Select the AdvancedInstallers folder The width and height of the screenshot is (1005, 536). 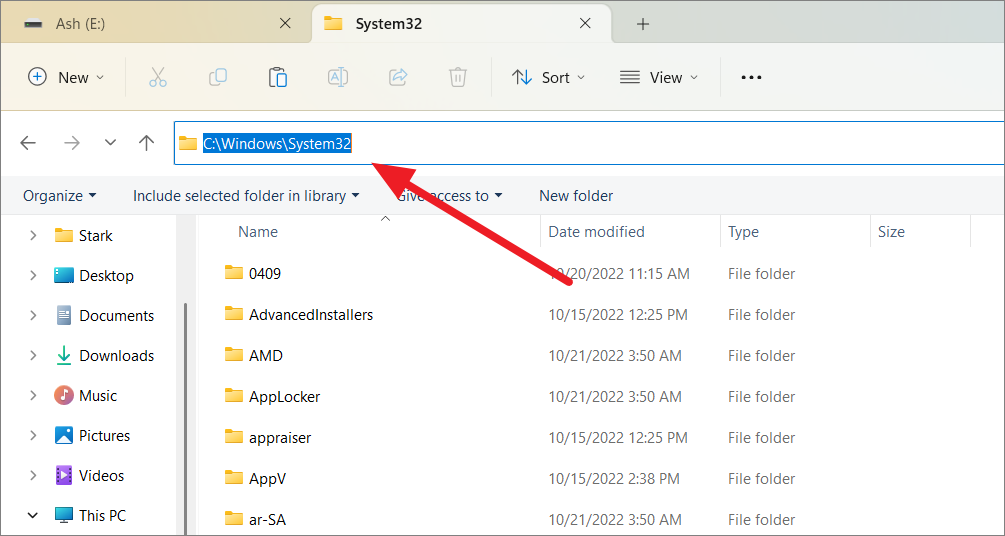tap(311, 315)
